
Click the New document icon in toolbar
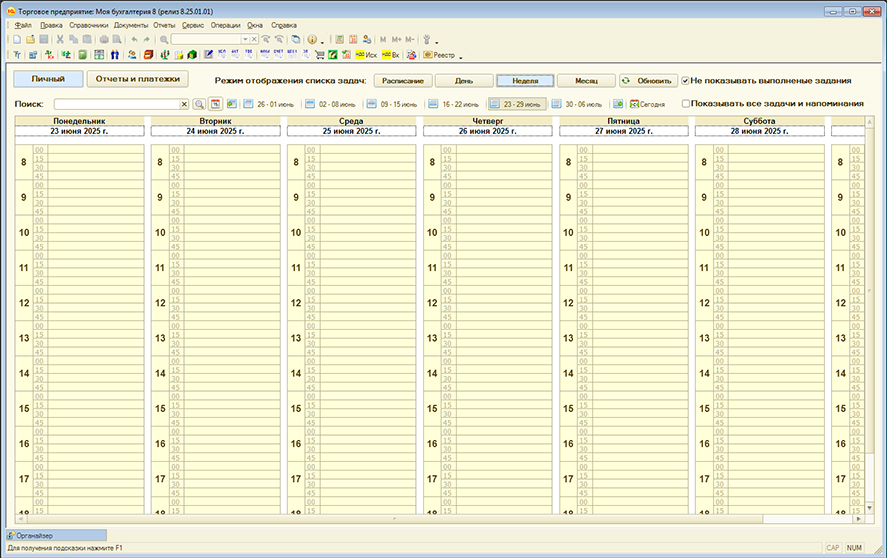[17, 39]
